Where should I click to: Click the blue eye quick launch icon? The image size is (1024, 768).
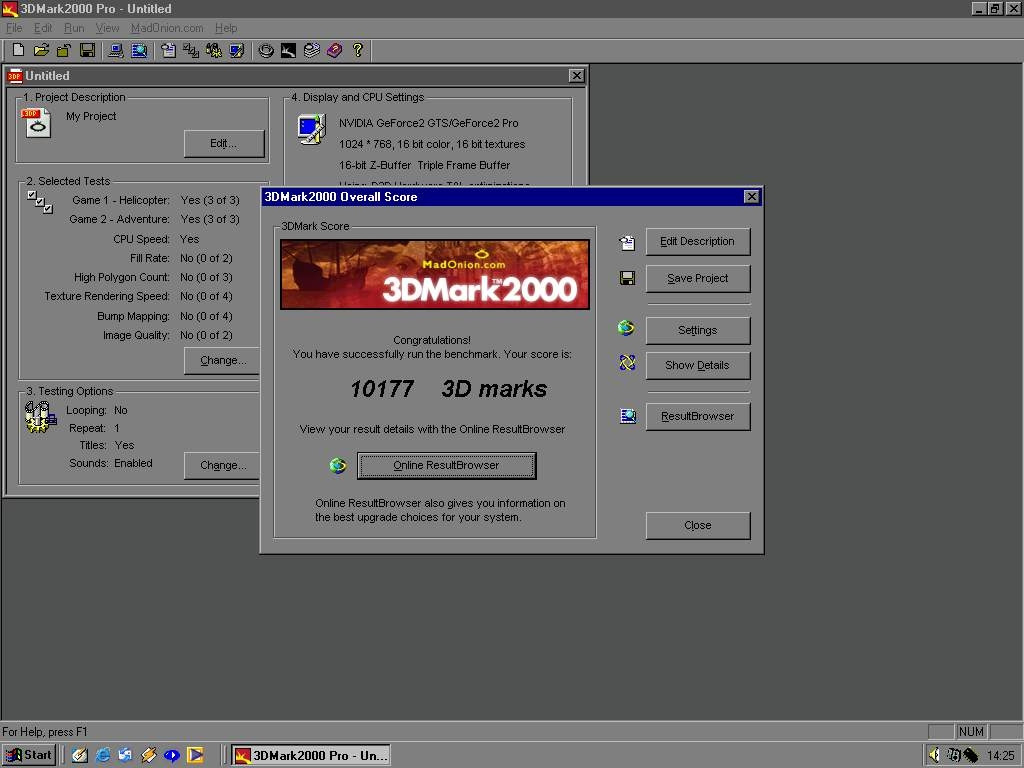point(172,756)
